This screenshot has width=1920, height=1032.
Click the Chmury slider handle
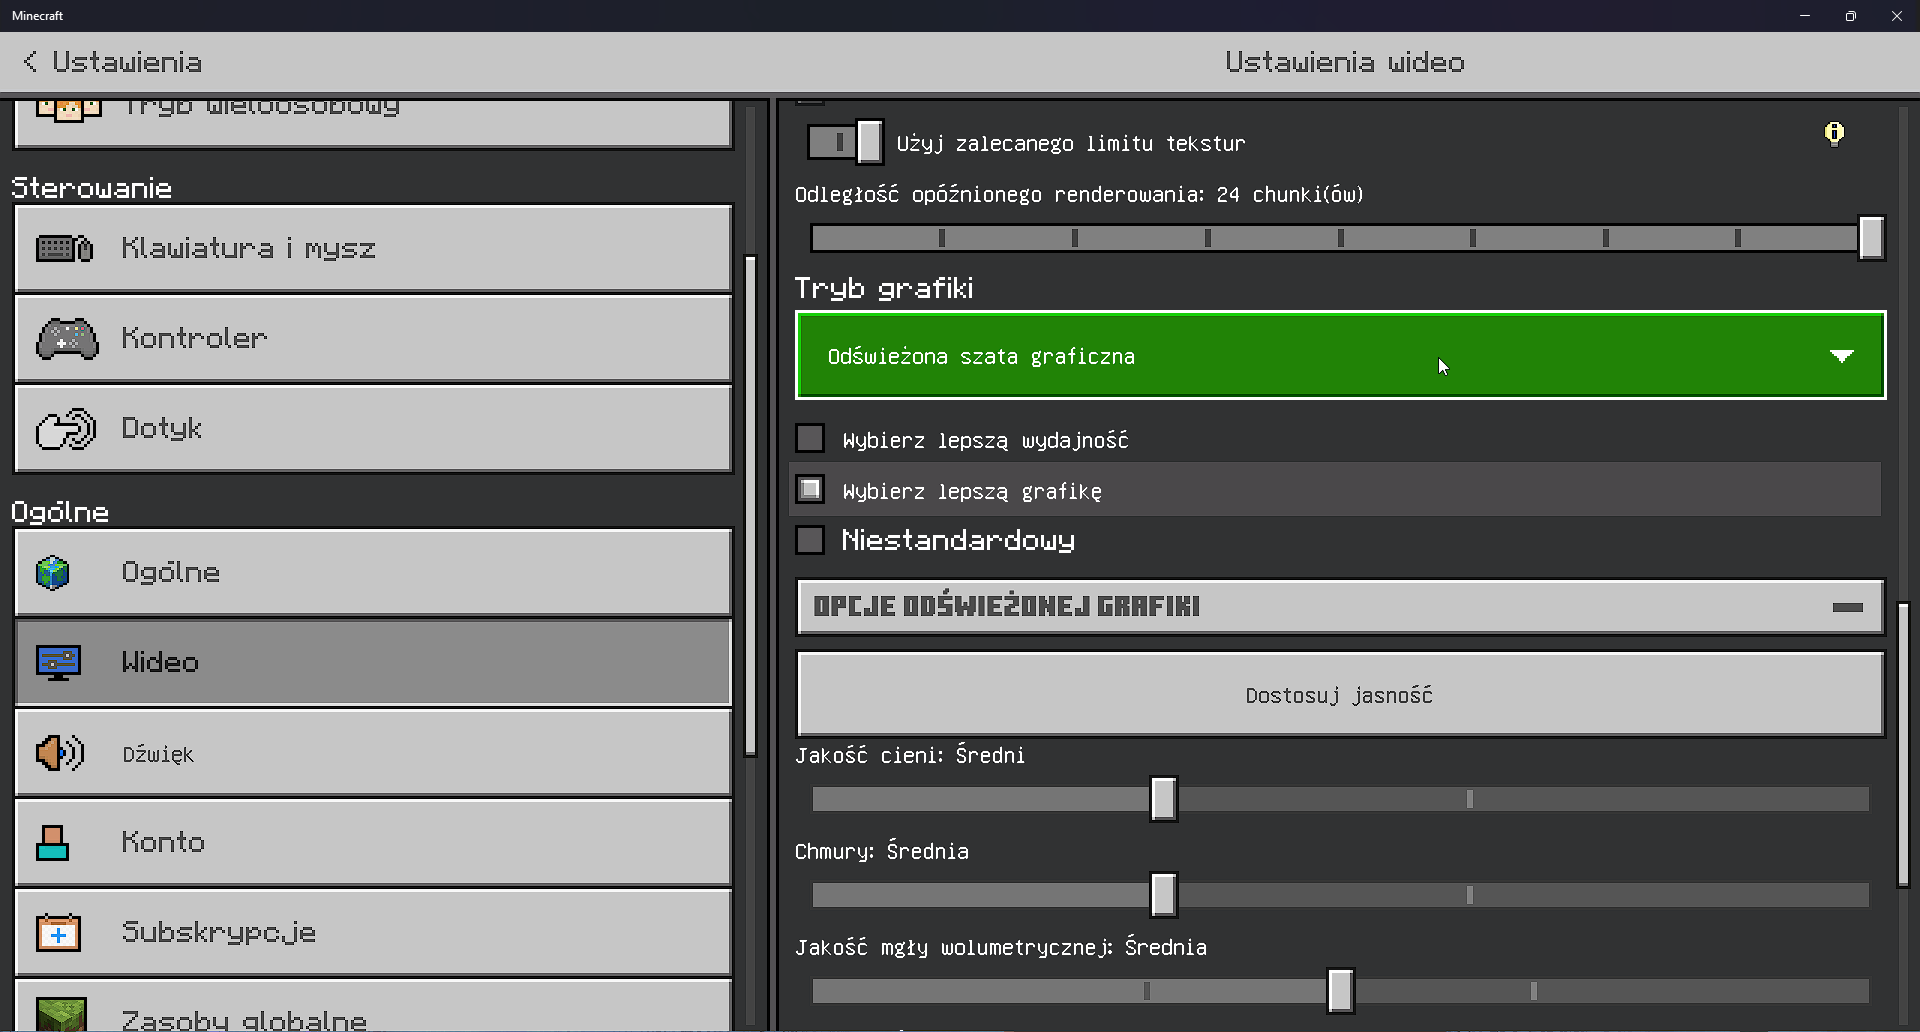click(x=1163, y=895)
